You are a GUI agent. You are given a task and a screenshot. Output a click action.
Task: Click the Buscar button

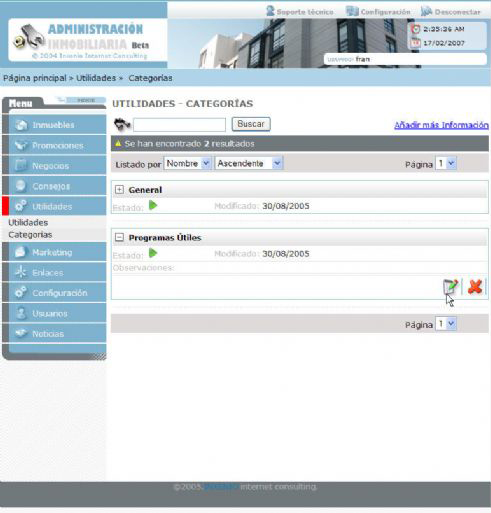(x=251, y=124)
